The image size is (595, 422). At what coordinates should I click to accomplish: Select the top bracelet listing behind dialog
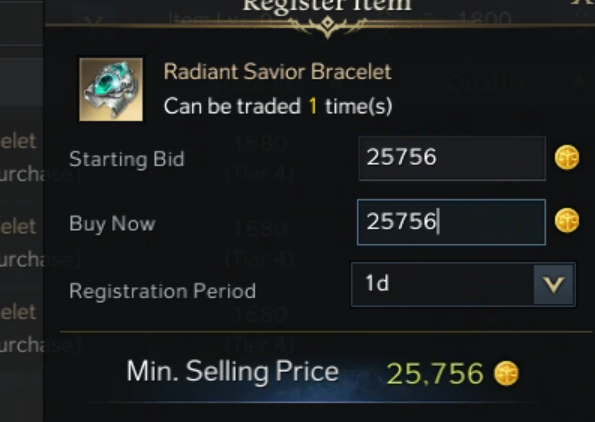[x=21, y=157]
